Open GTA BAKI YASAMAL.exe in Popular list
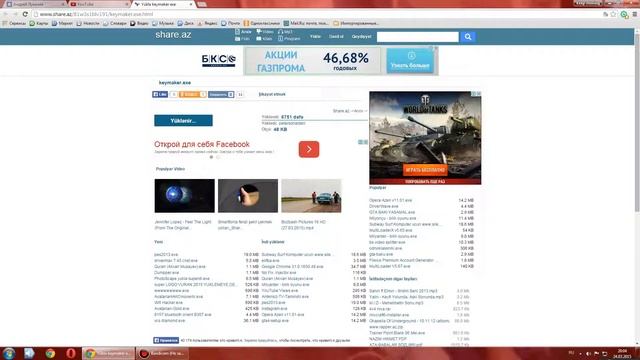The height and width of the screenshot is (360, 640). pyautogui.click(x=392, y=212)
